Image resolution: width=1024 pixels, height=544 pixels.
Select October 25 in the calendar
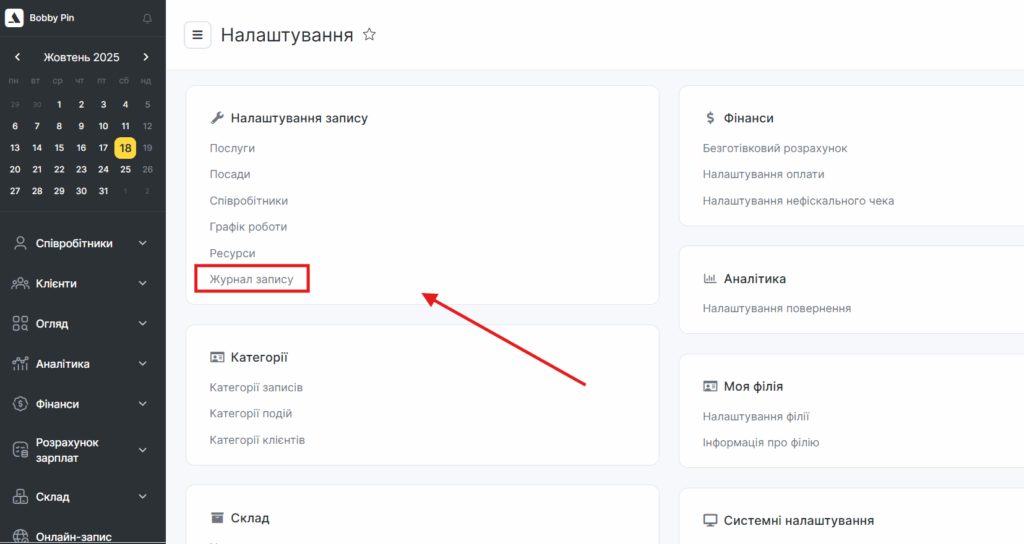pos(125,169)
